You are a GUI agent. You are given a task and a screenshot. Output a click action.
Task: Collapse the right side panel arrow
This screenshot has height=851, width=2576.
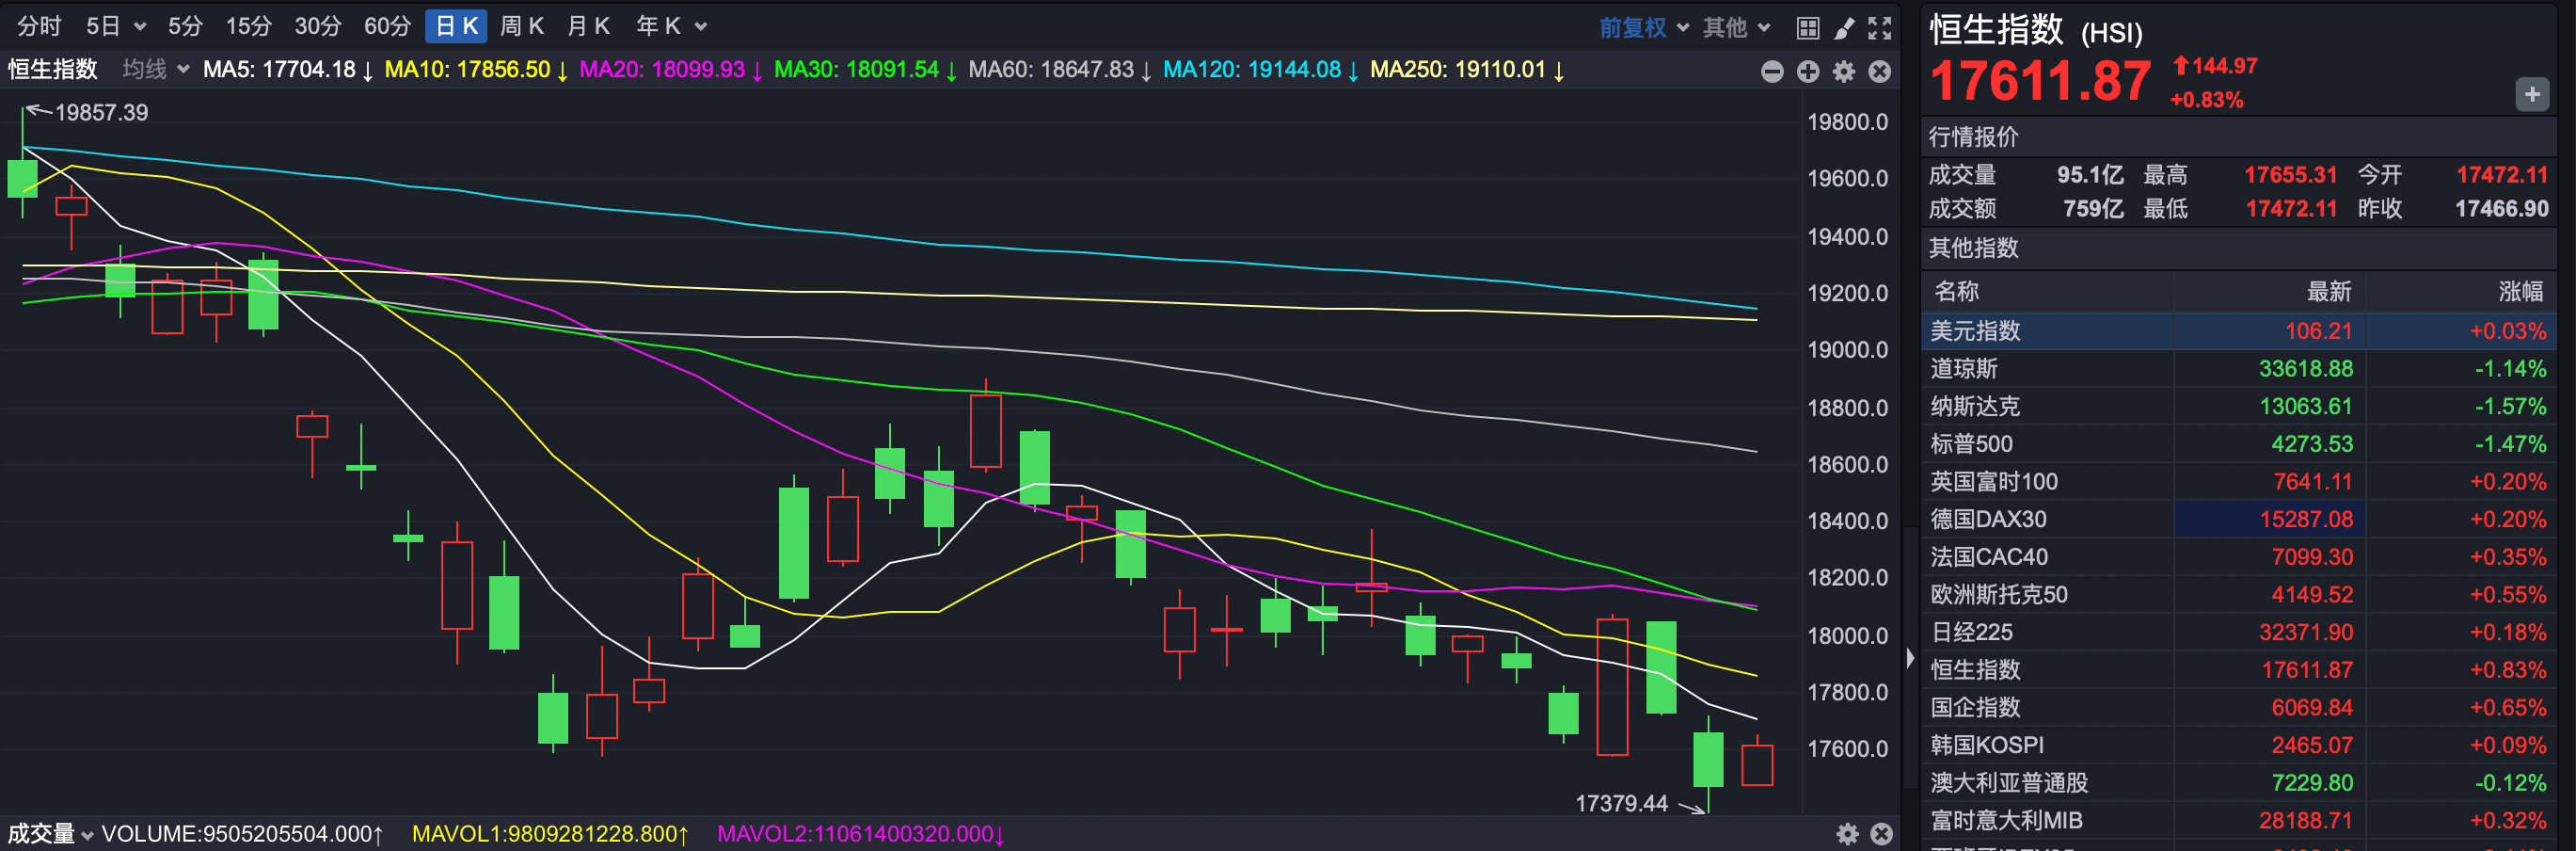[1910, 658]
